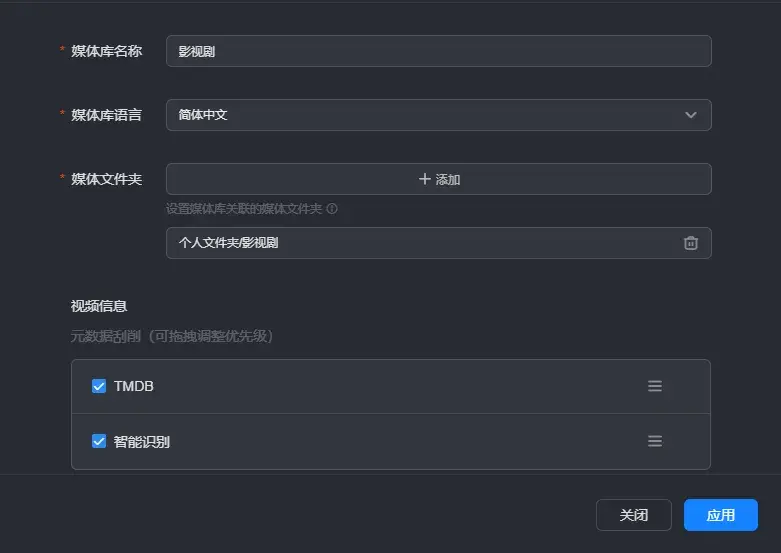Click the 智能识别 label text
781x553 pixels.
point(142,441)
